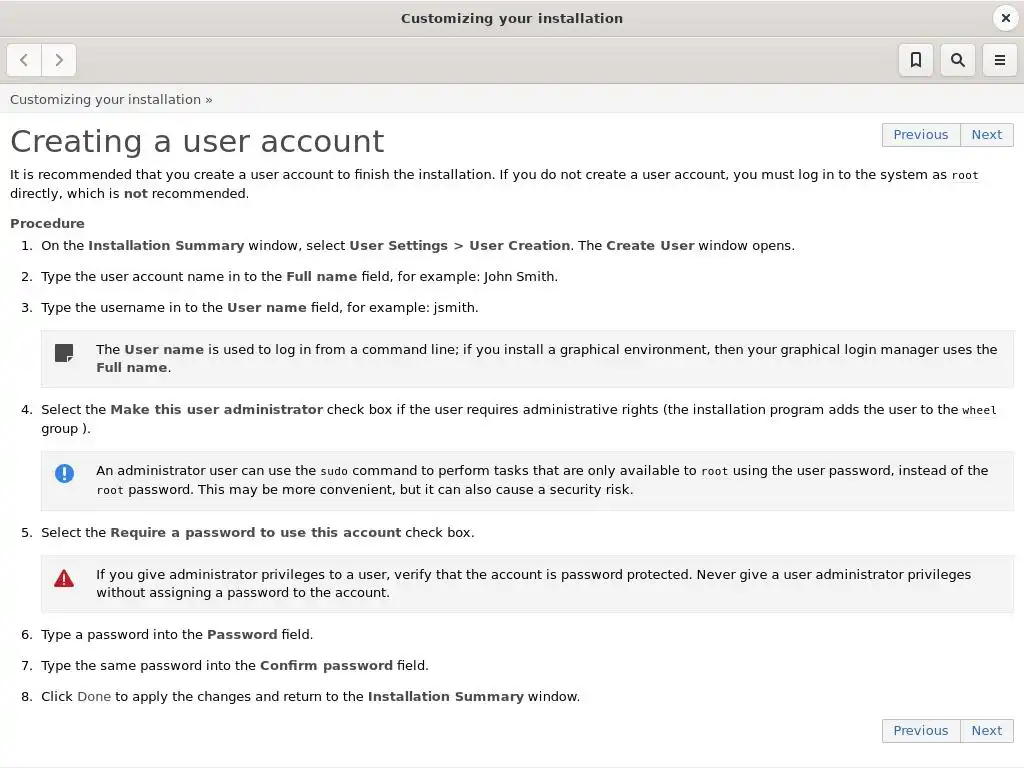Go back to the previous help page
1024x768 pixels.
point(24,60)
